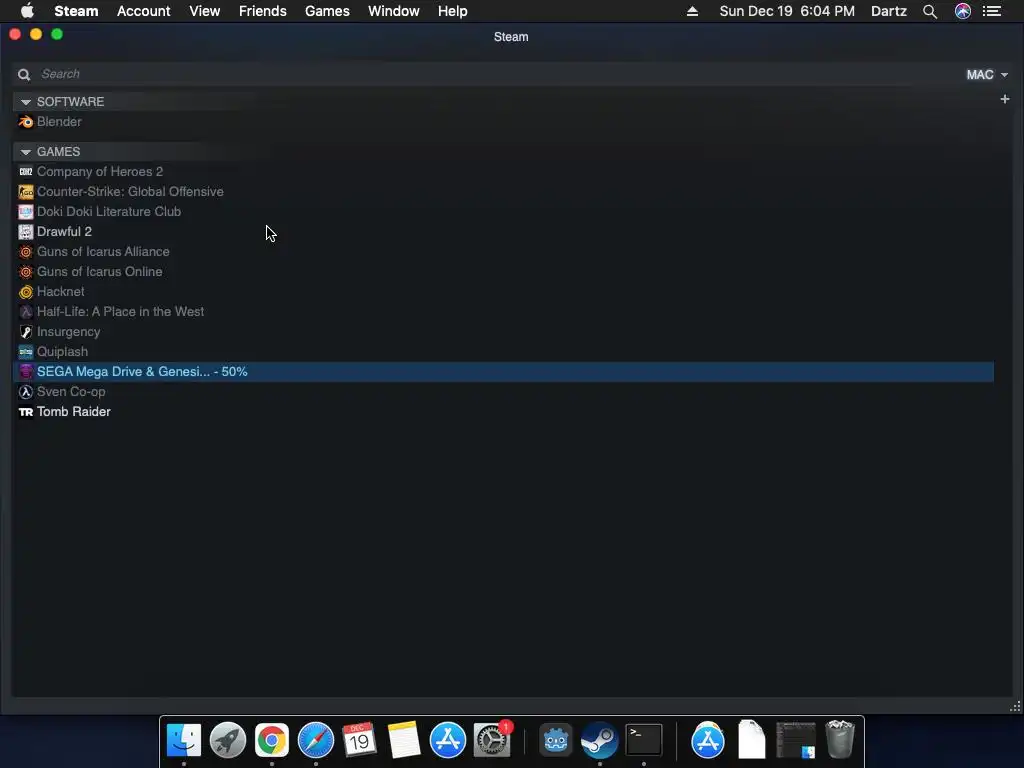The height and width of the screenshot is (768, 1024).
Task: Open Siri from the menu bar
Action: [963, 11]
